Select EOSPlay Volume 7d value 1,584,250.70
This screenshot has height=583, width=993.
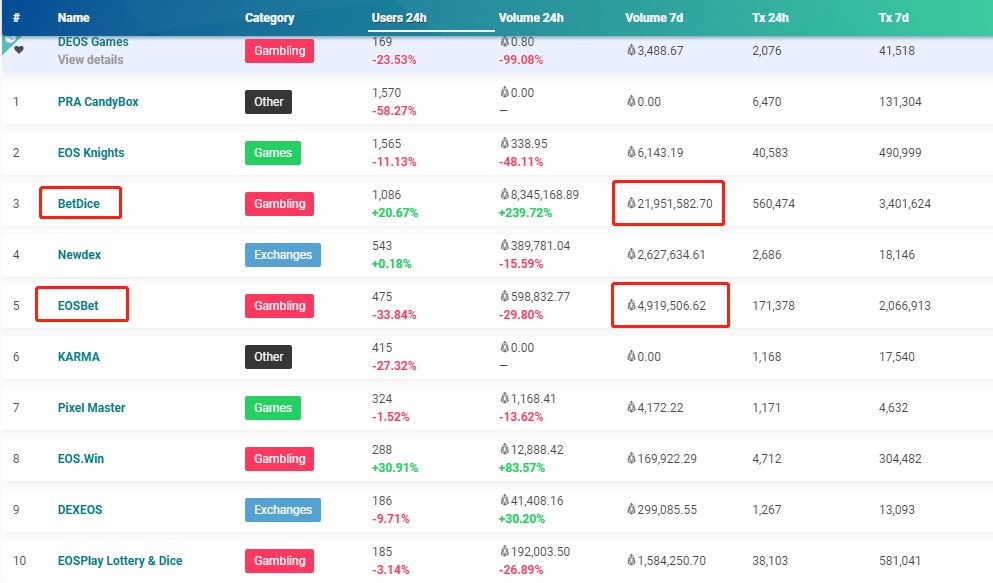coord(666,561)
